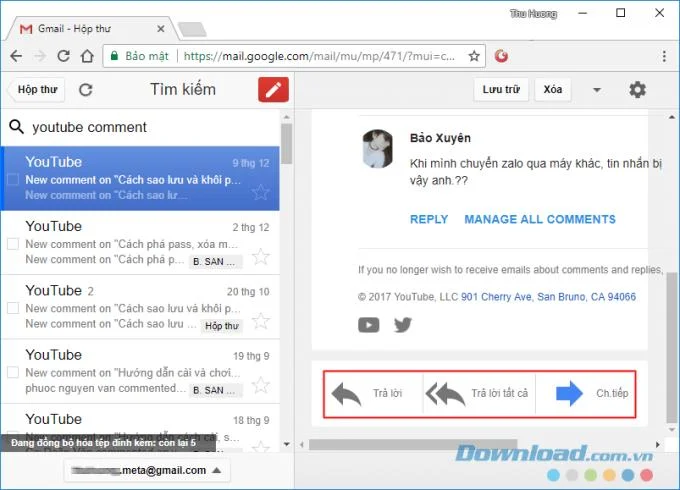Tick checkbox for 9 thg 12 YouTube email

[x=13, y=180]
